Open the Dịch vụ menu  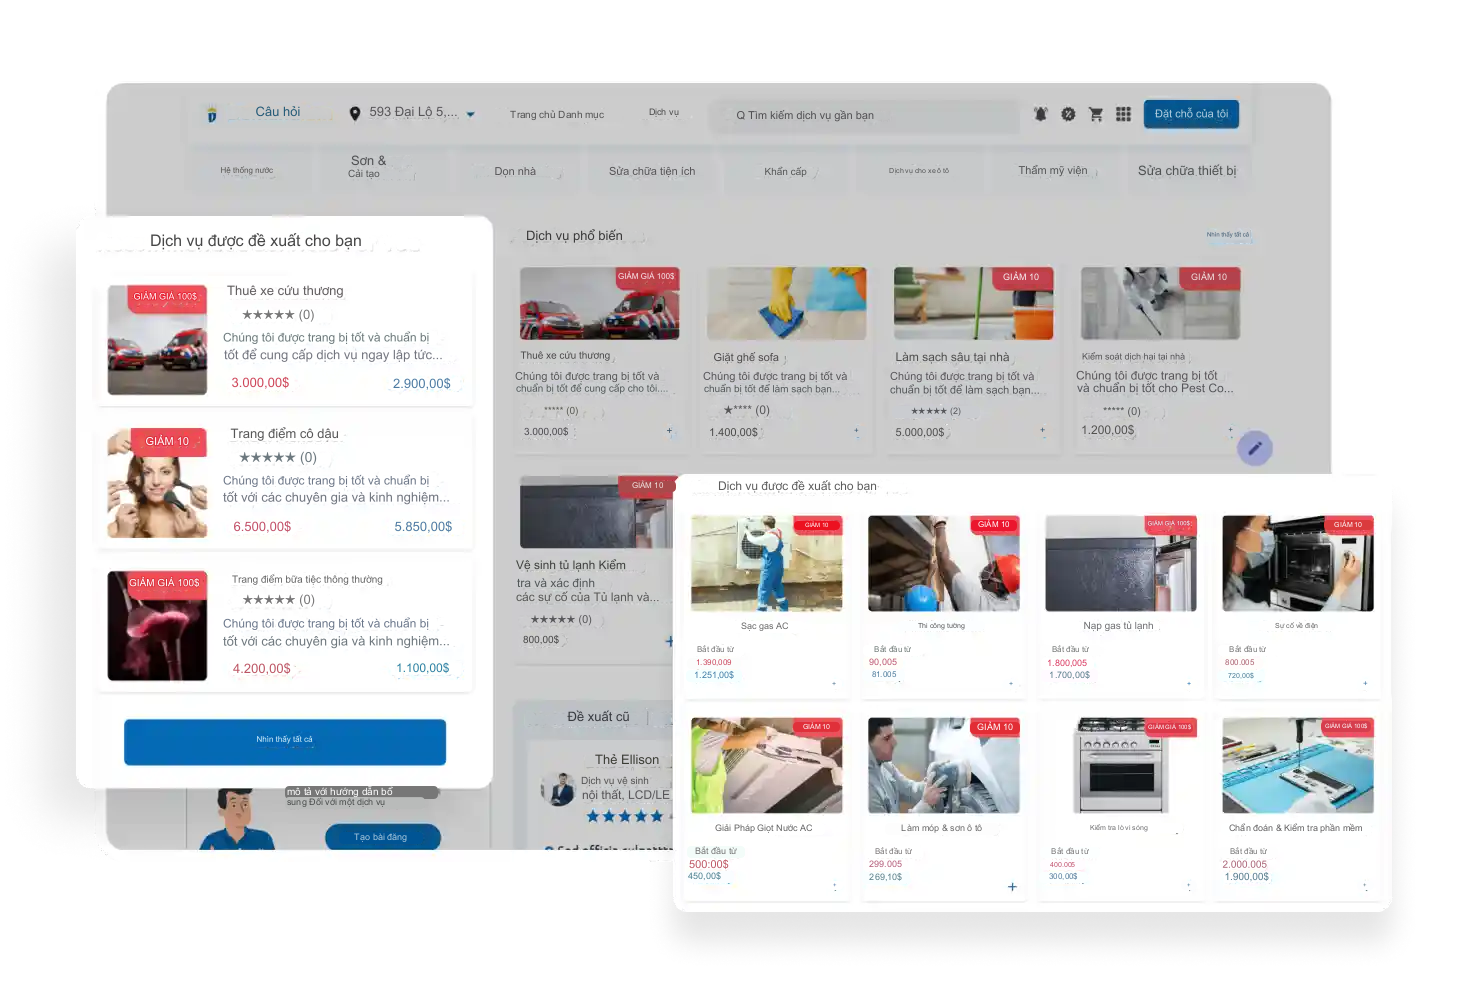[664, 113]
